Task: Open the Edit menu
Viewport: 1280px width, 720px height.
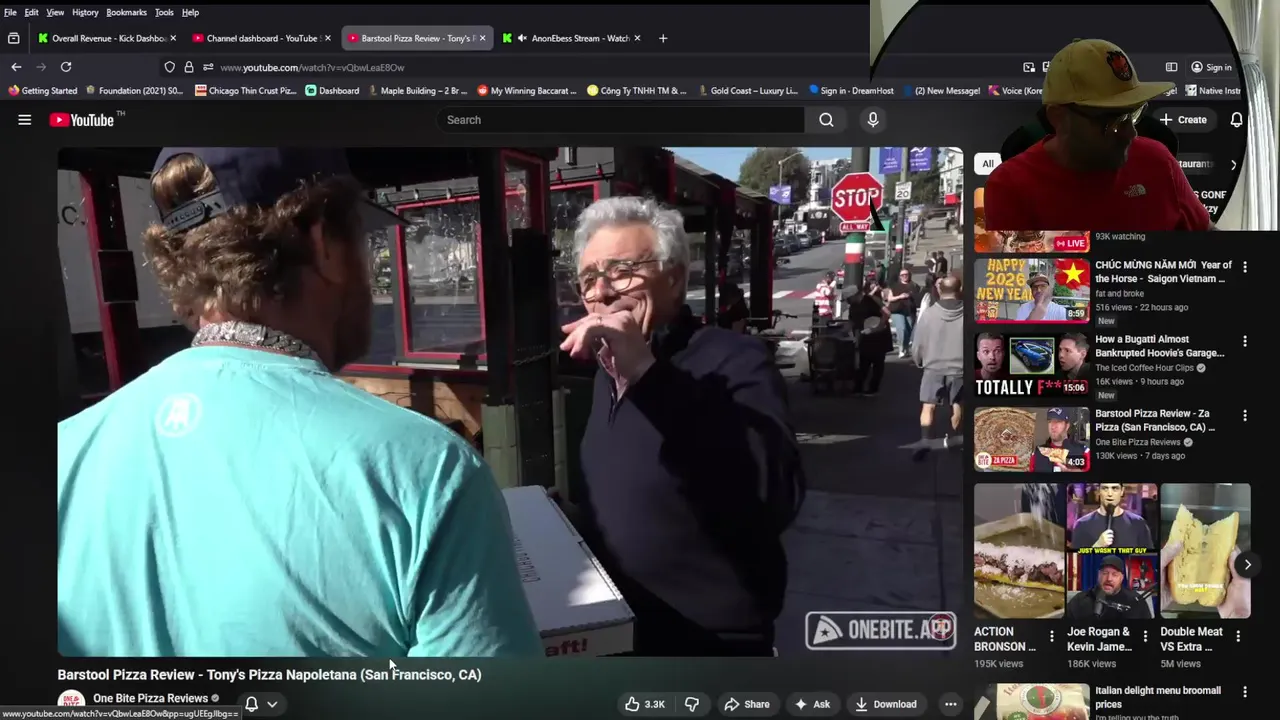Action: click(x=31, y=12)
